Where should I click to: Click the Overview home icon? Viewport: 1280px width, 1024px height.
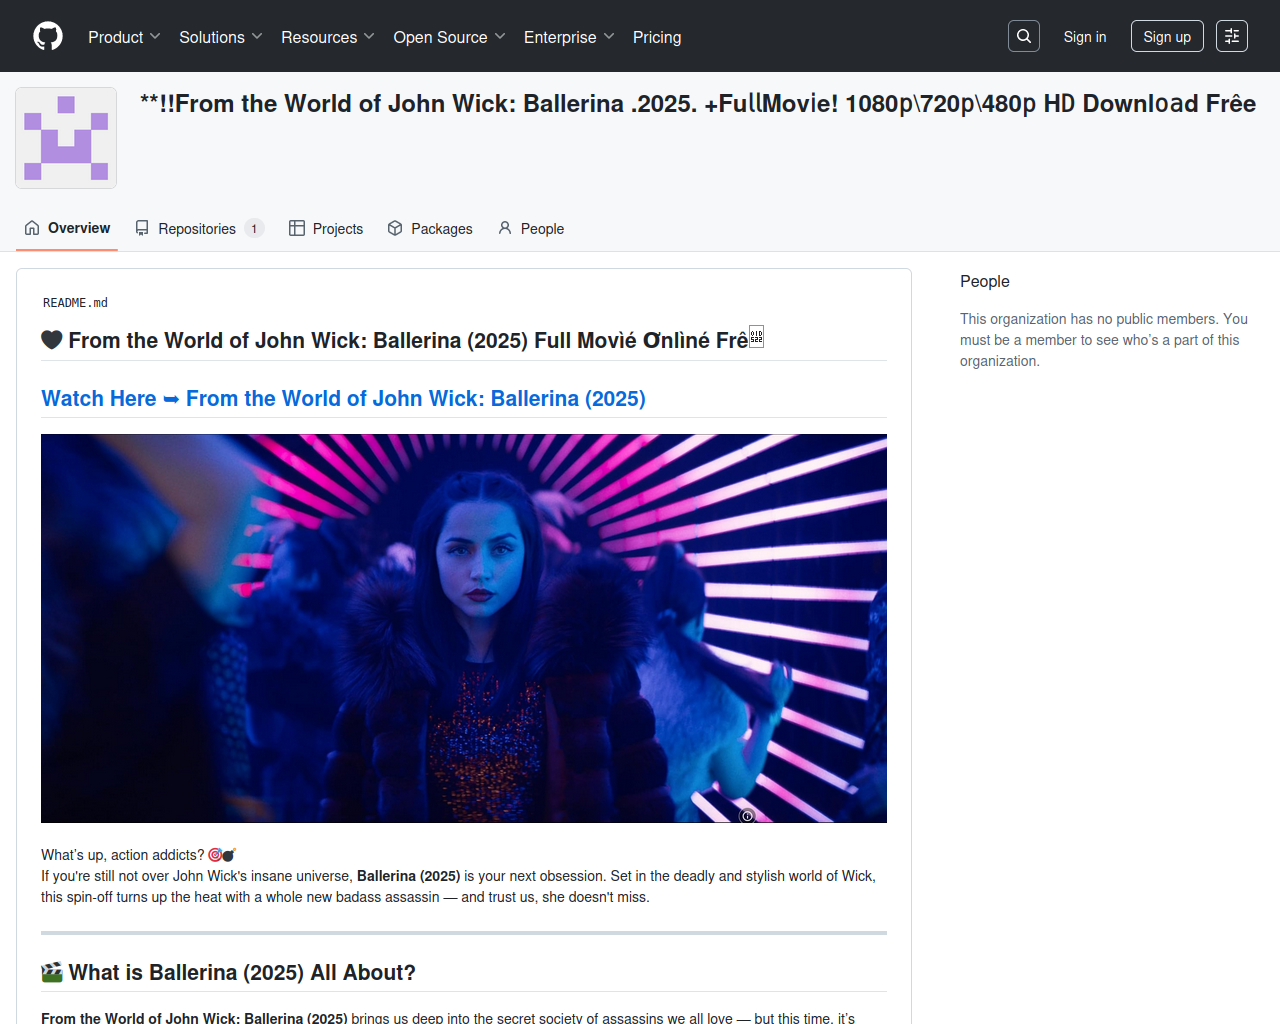(x=32, y=228)
